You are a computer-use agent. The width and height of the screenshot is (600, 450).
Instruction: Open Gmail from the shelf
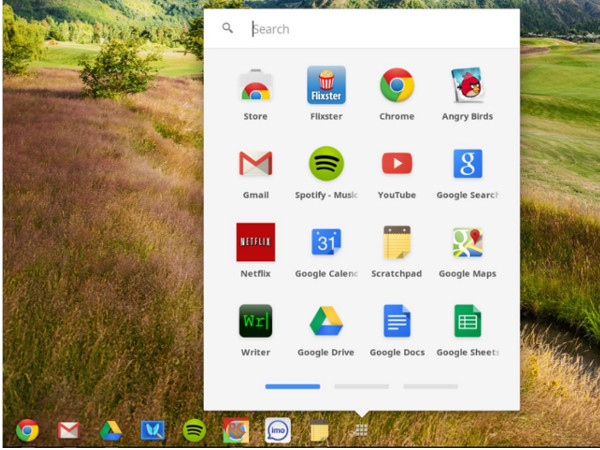pos(69,430)
